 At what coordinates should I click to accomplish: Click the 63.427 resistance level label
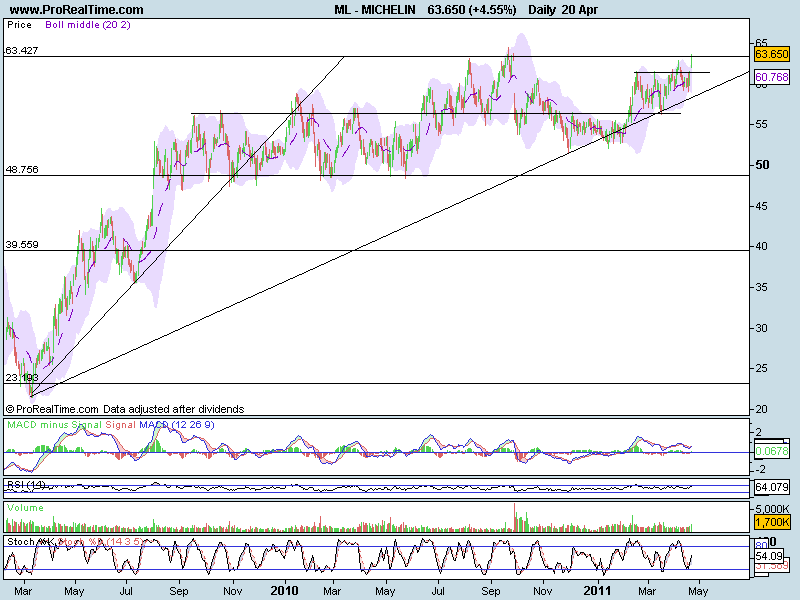21,51
